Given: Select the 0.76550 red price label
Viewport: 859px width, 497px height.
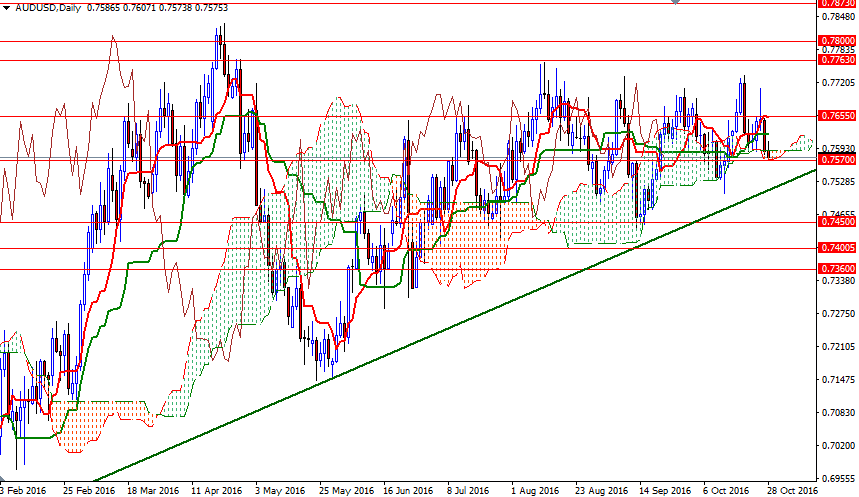Looking at the screenshot, I should (x=837, y=116).
